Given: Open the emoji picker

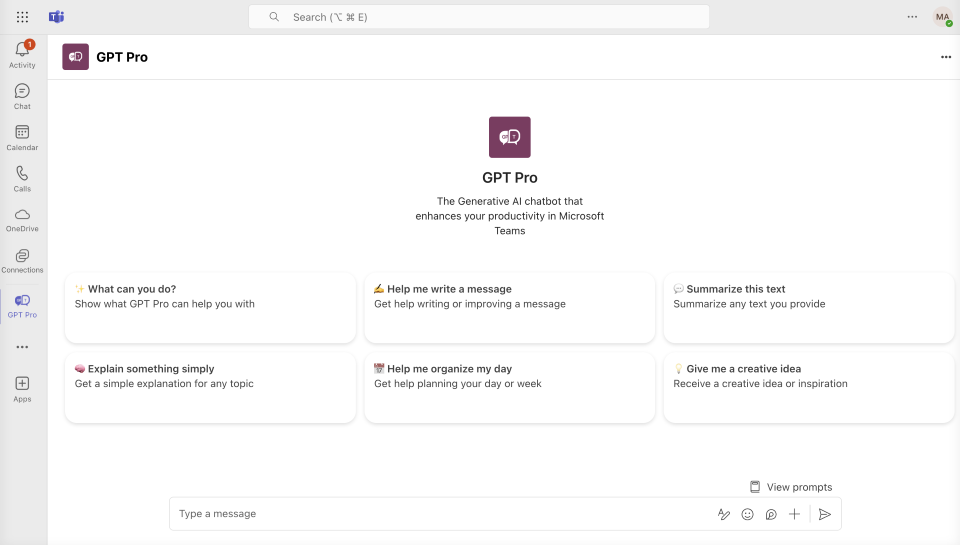Looking at the screenshot, I should click(747, 514).
